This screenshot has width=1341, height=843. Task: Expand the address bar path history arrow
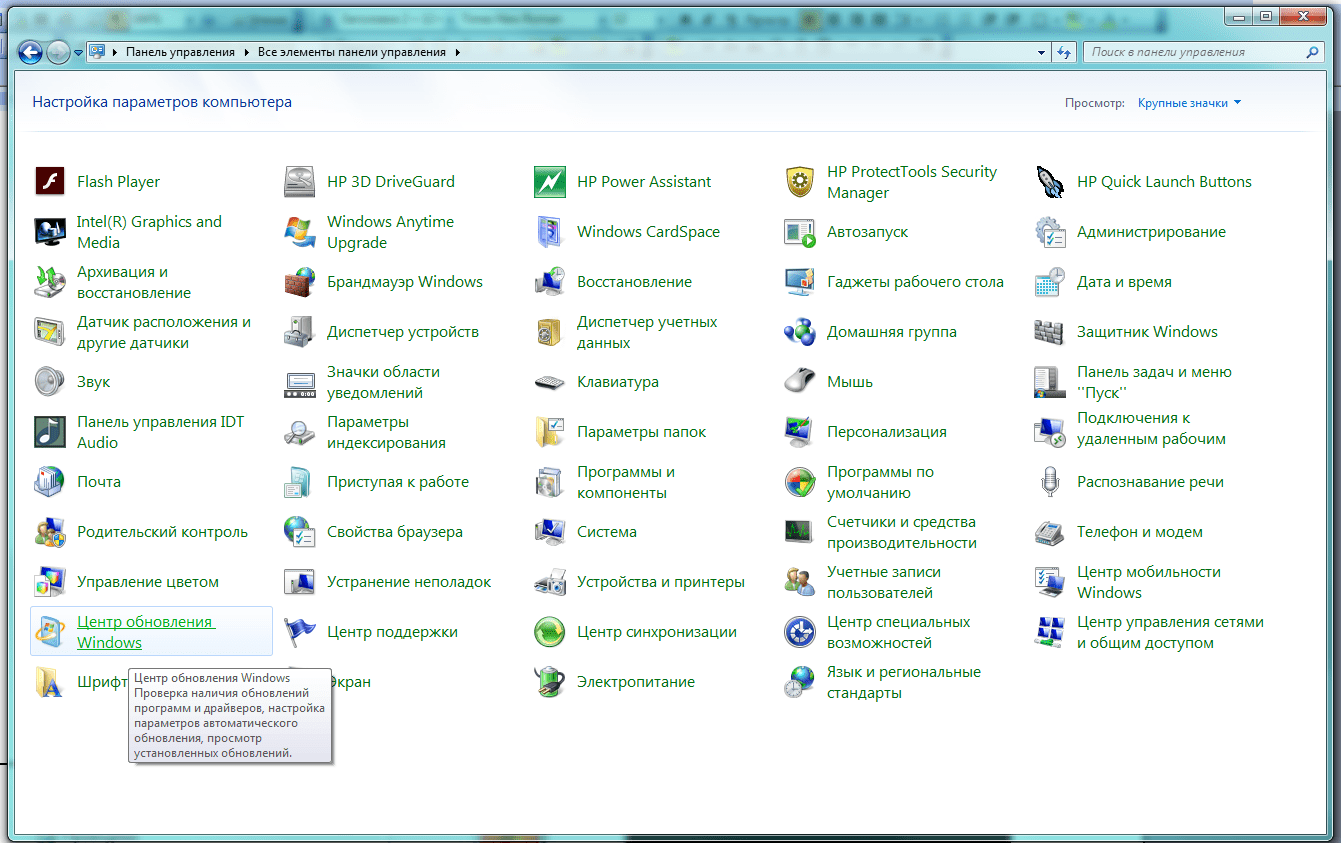(1040, 52)
